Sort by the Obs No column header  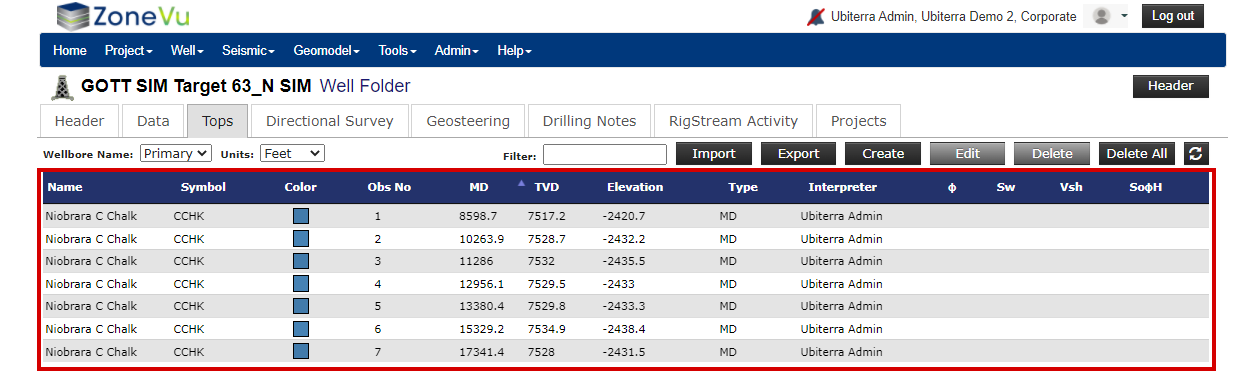[389, 187]
